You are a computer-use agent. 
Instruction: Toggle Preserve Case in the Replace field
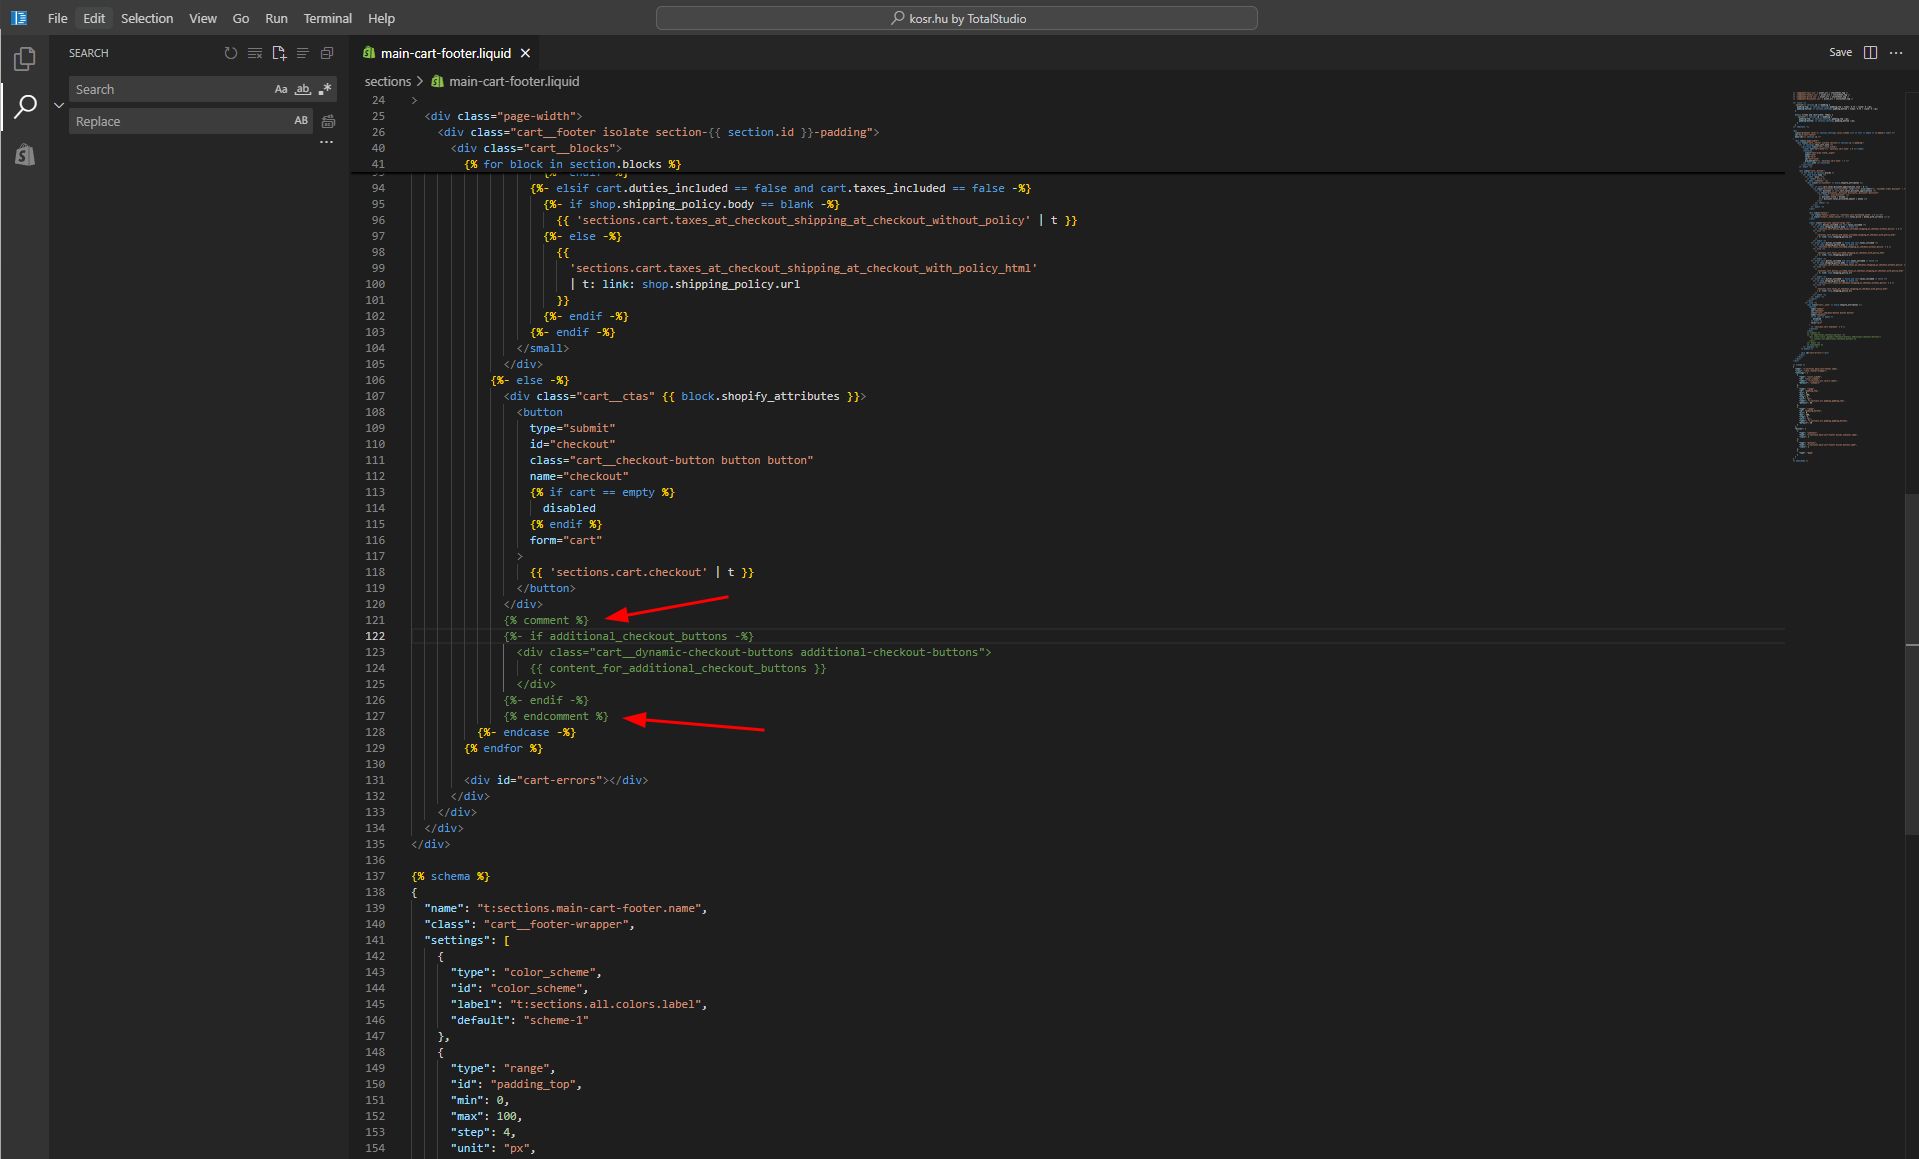click(301, 121)
